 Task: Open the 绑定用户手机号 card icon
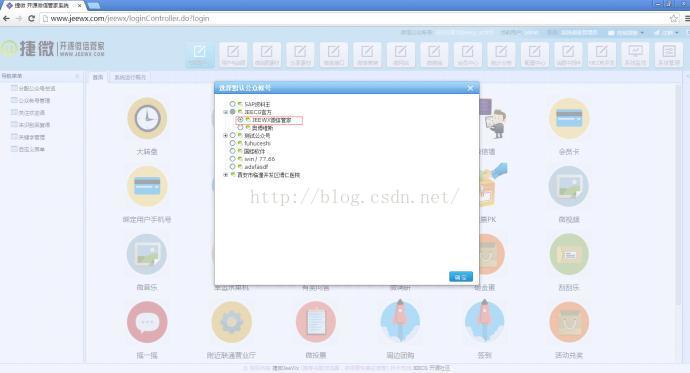(x=147, y=186)
